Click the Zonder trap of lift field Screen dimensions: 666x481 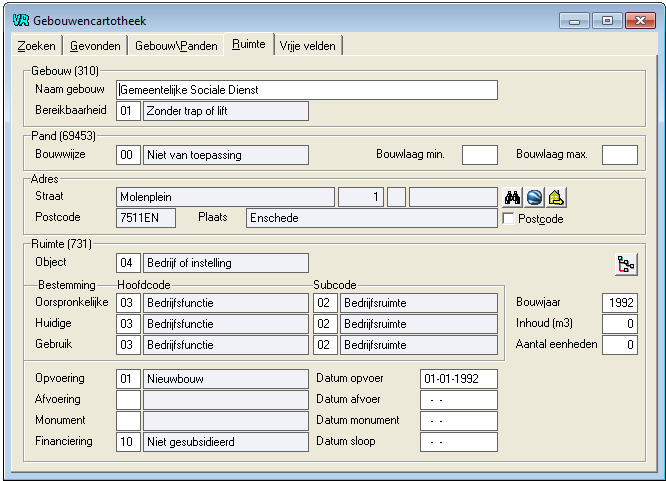click(x=226, y=111)
